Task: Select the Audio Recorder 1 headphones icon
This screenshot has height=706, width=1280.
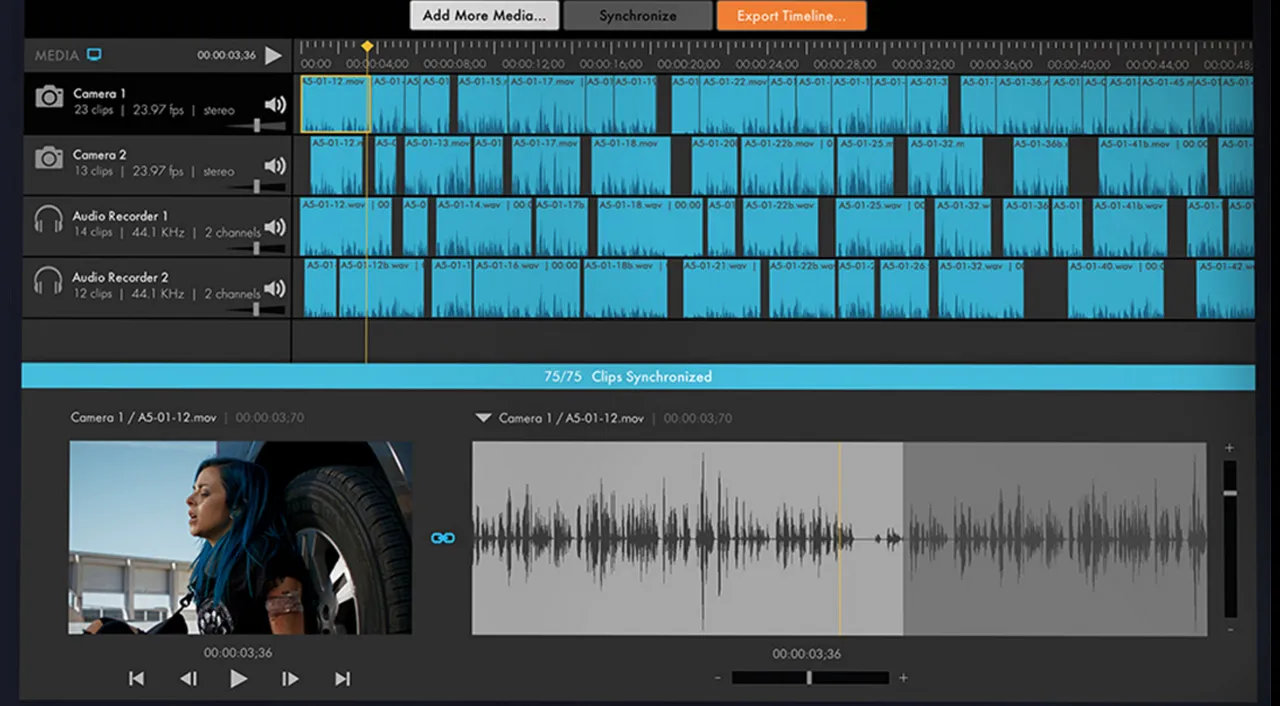Action: coord(48,219)
